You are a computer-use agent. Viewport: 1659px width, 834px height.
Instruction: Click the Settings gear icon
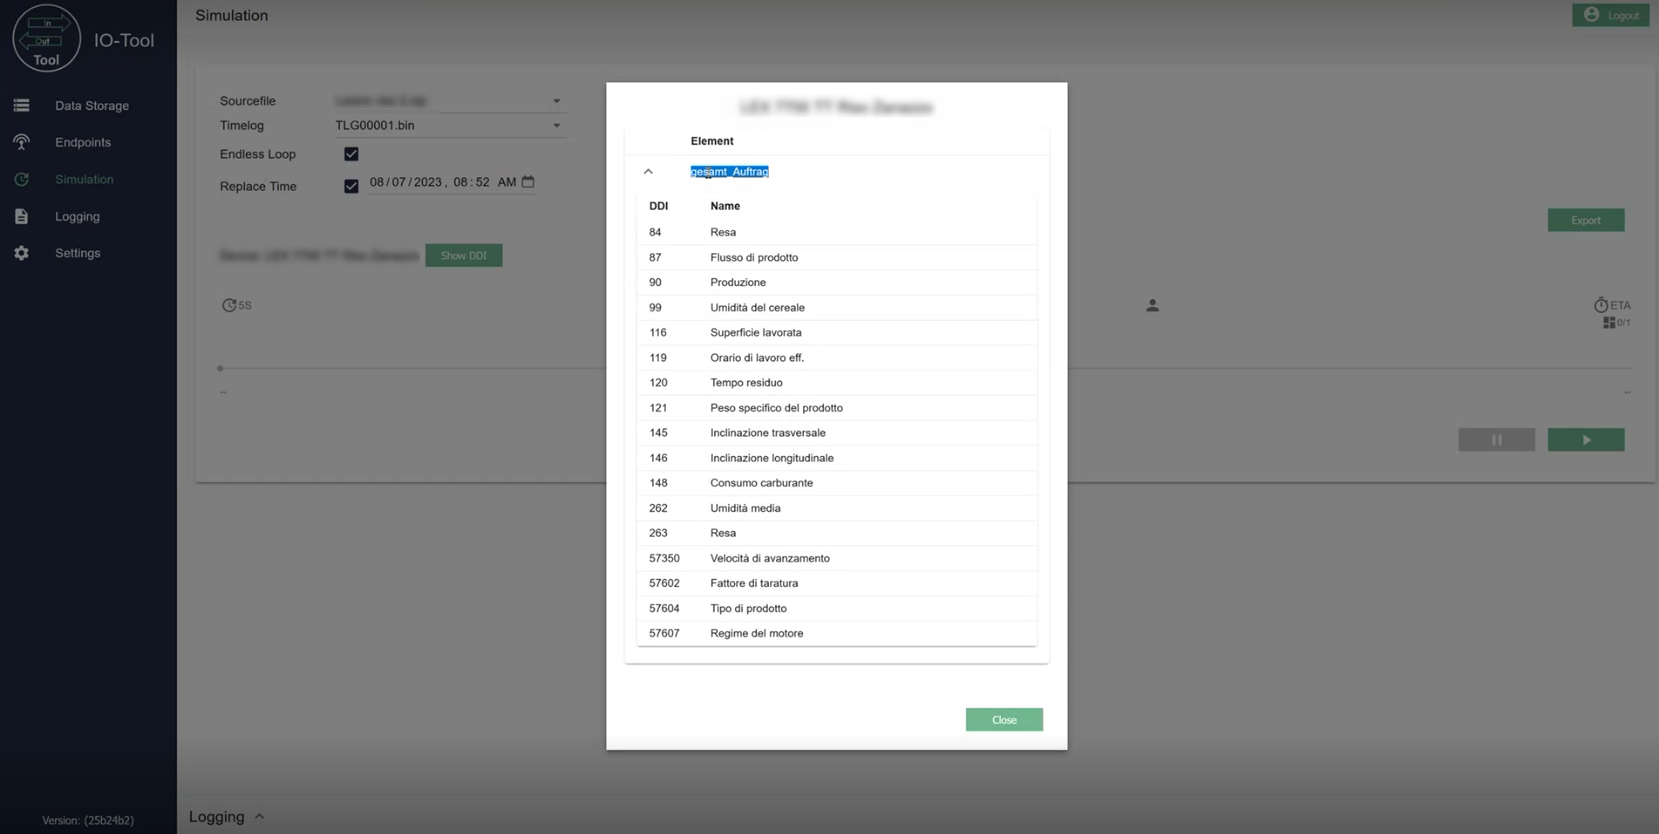point(21,253)
